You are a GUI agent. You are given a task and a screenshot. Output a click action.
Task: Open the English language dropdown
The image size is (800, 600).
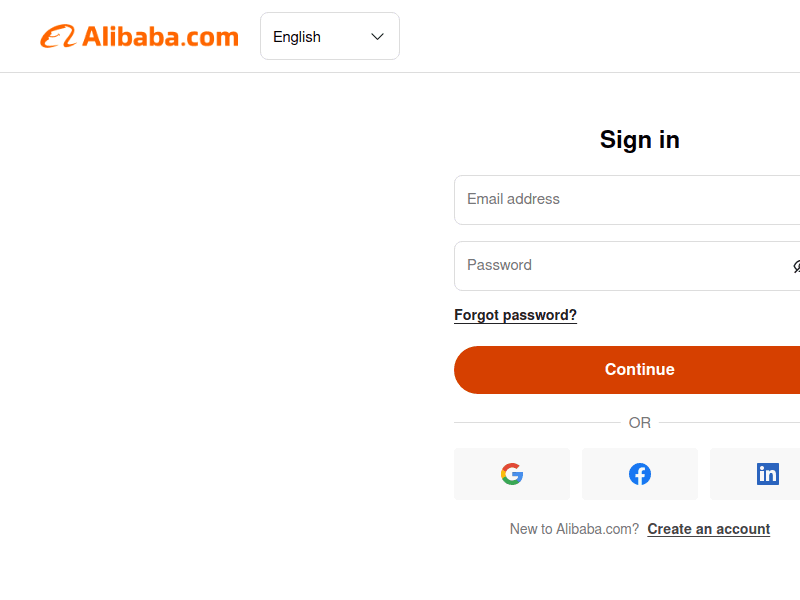[330, 36]
